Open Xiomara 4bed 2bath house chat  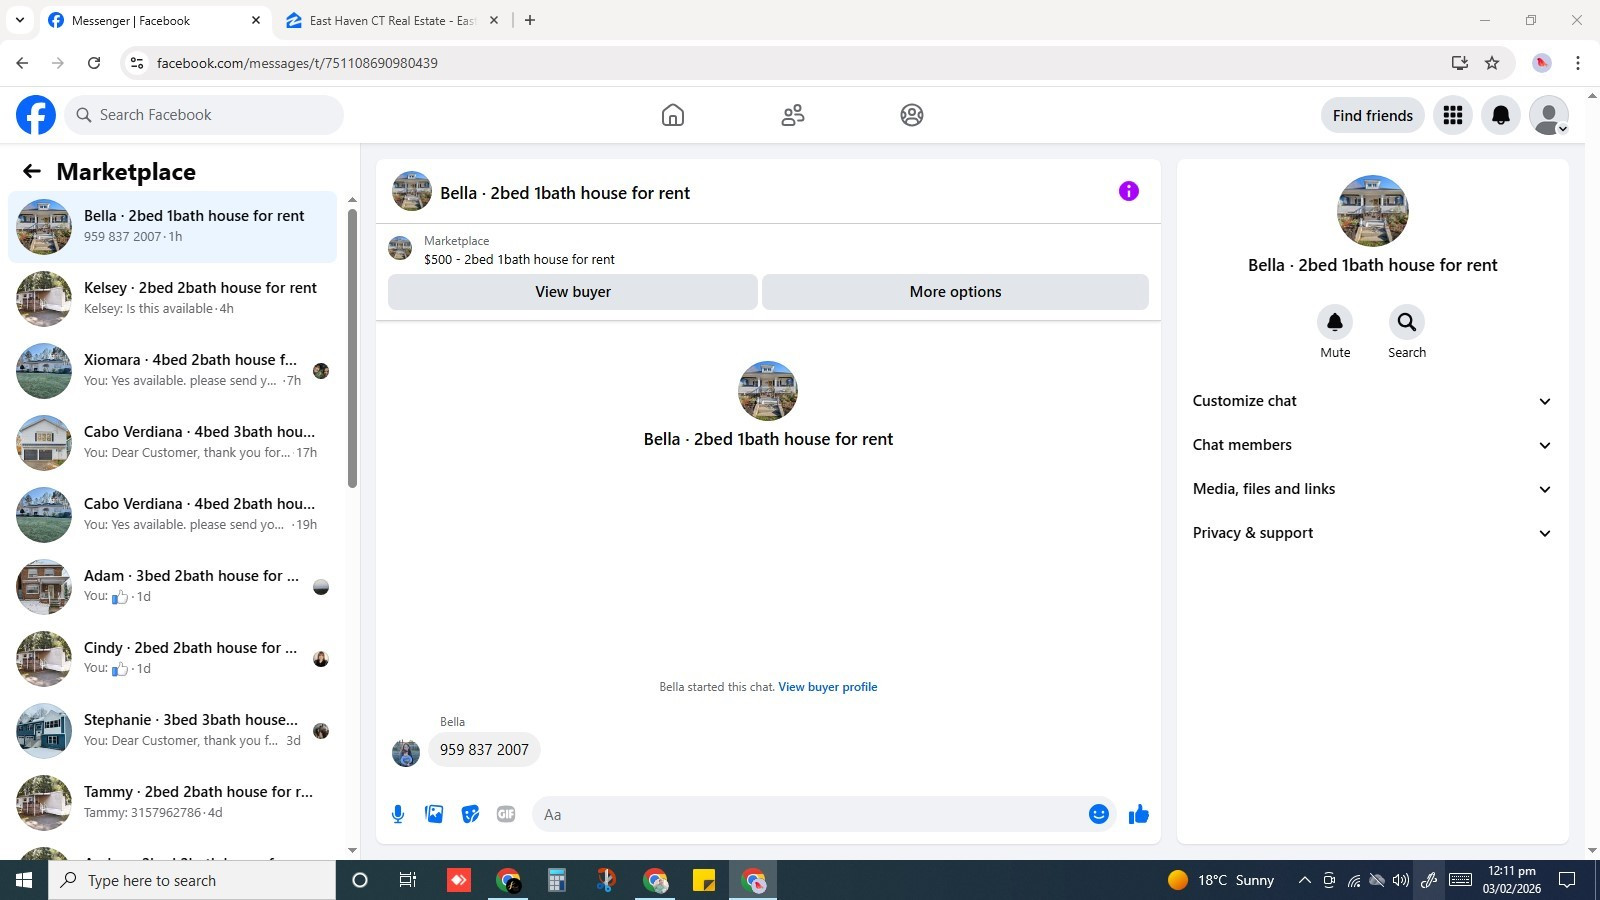point(172,371)
